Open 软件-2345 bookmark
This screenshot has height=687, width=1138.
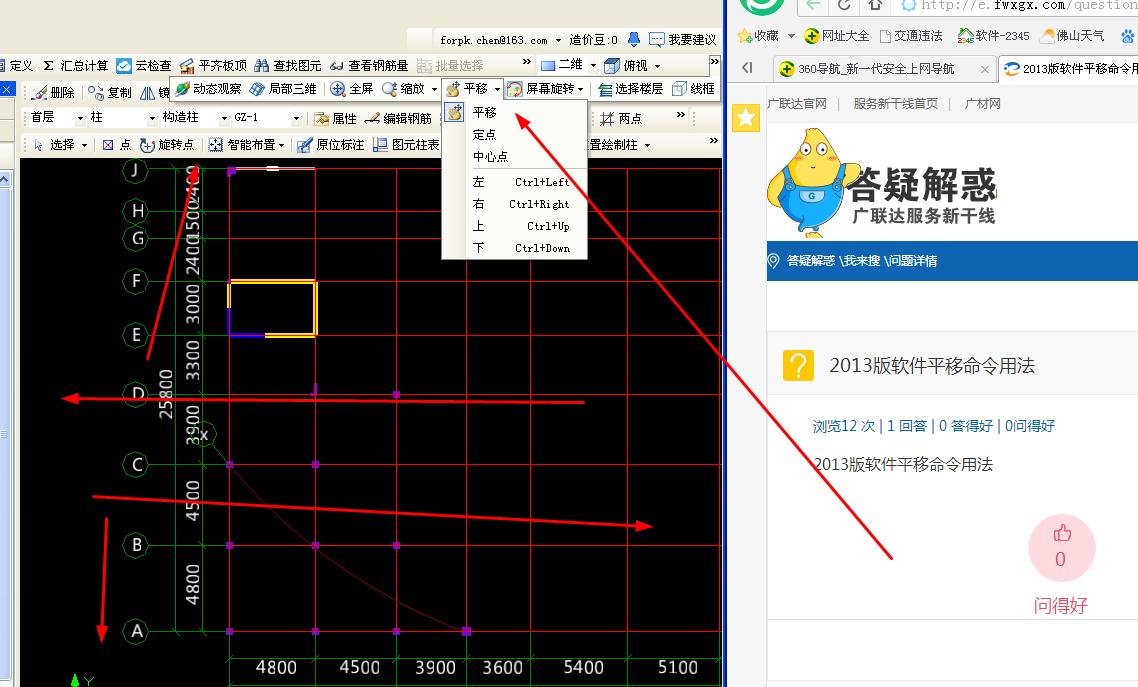[x=993, y=36]
